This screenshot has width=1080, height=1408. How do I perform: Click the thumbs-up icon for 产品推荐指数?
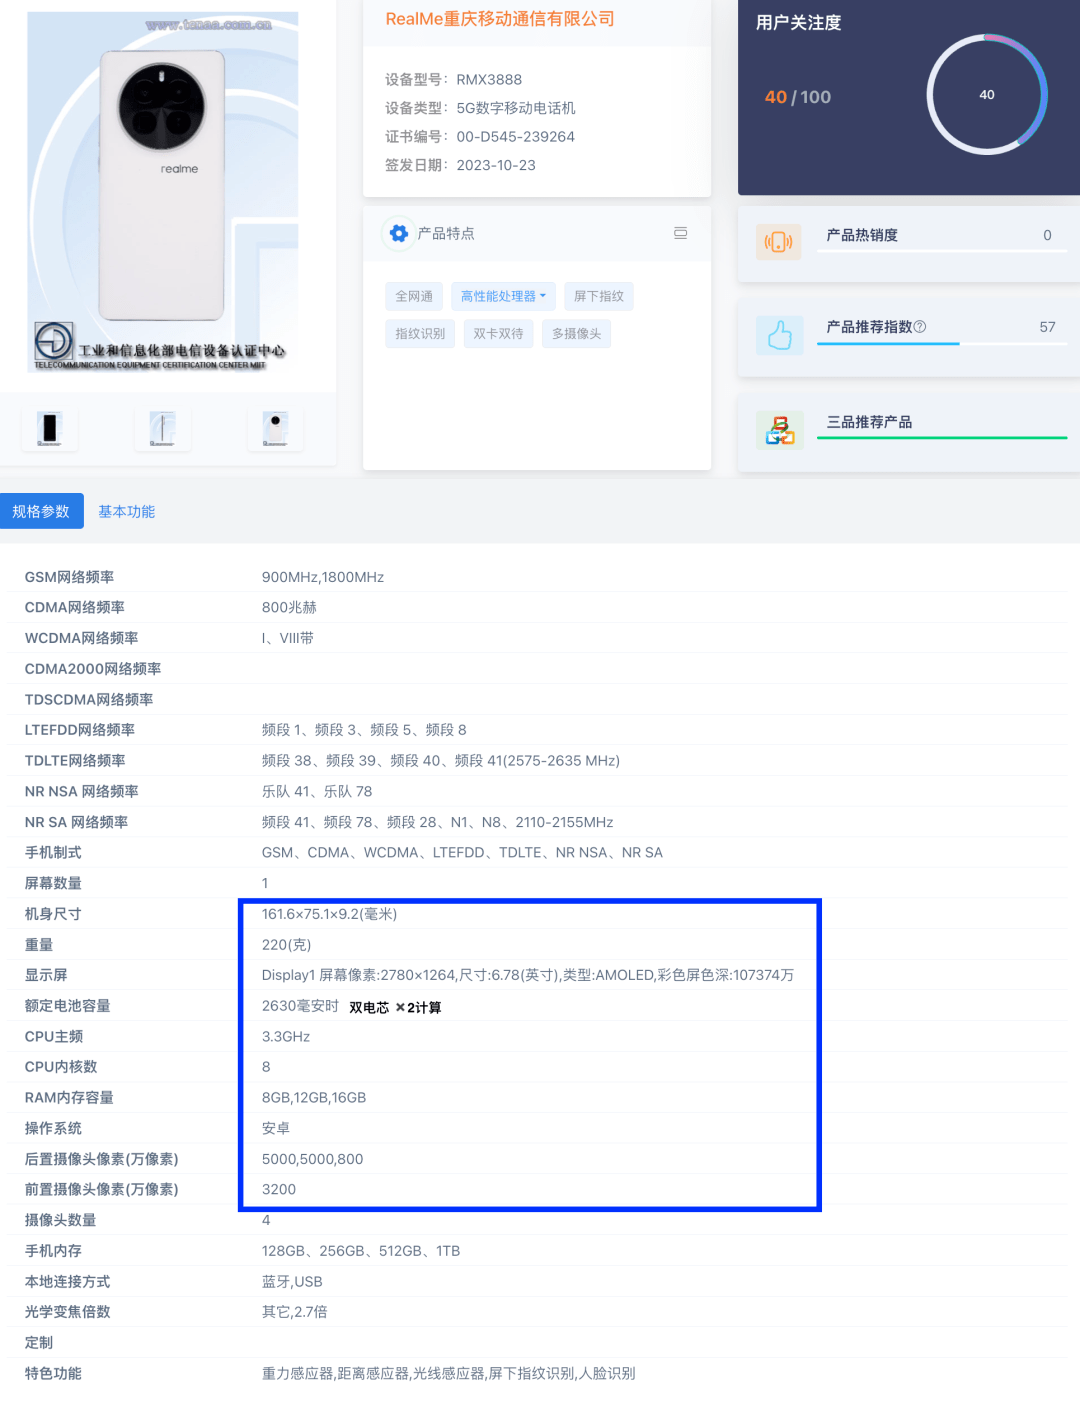(x=779, y=335)
